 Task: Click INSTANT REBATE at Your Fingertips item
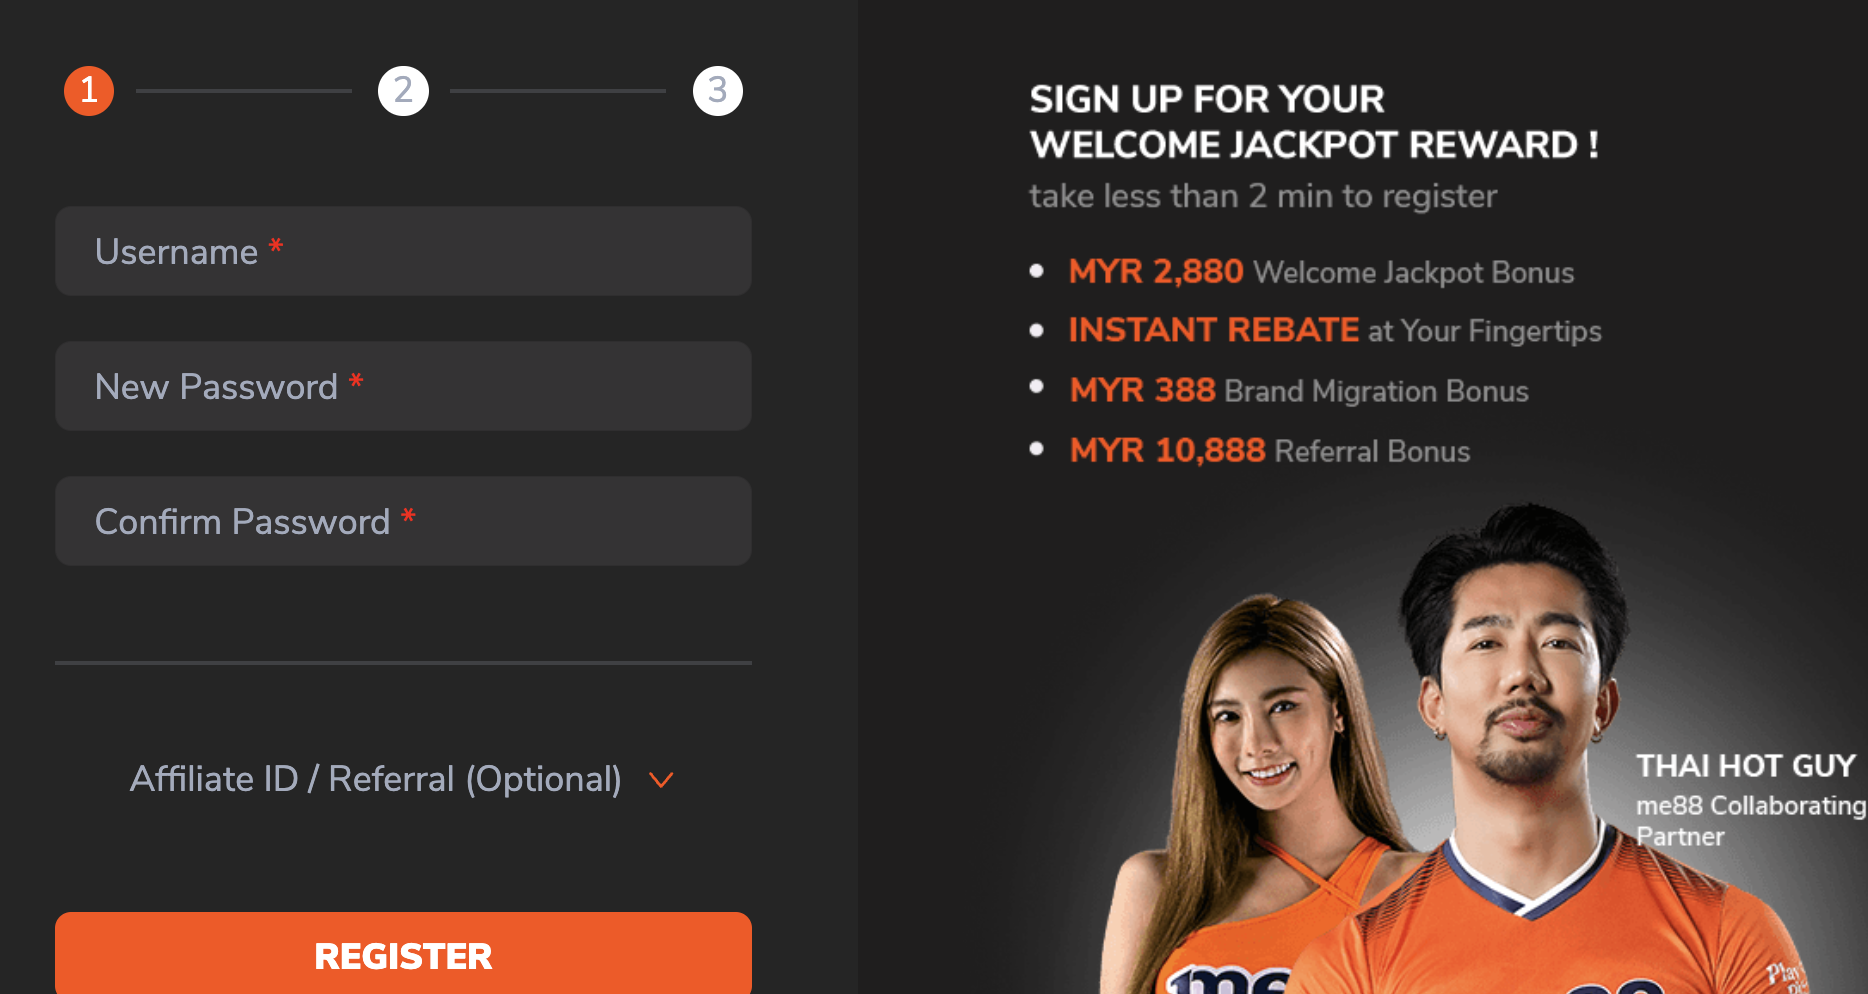click(1335, 331)
